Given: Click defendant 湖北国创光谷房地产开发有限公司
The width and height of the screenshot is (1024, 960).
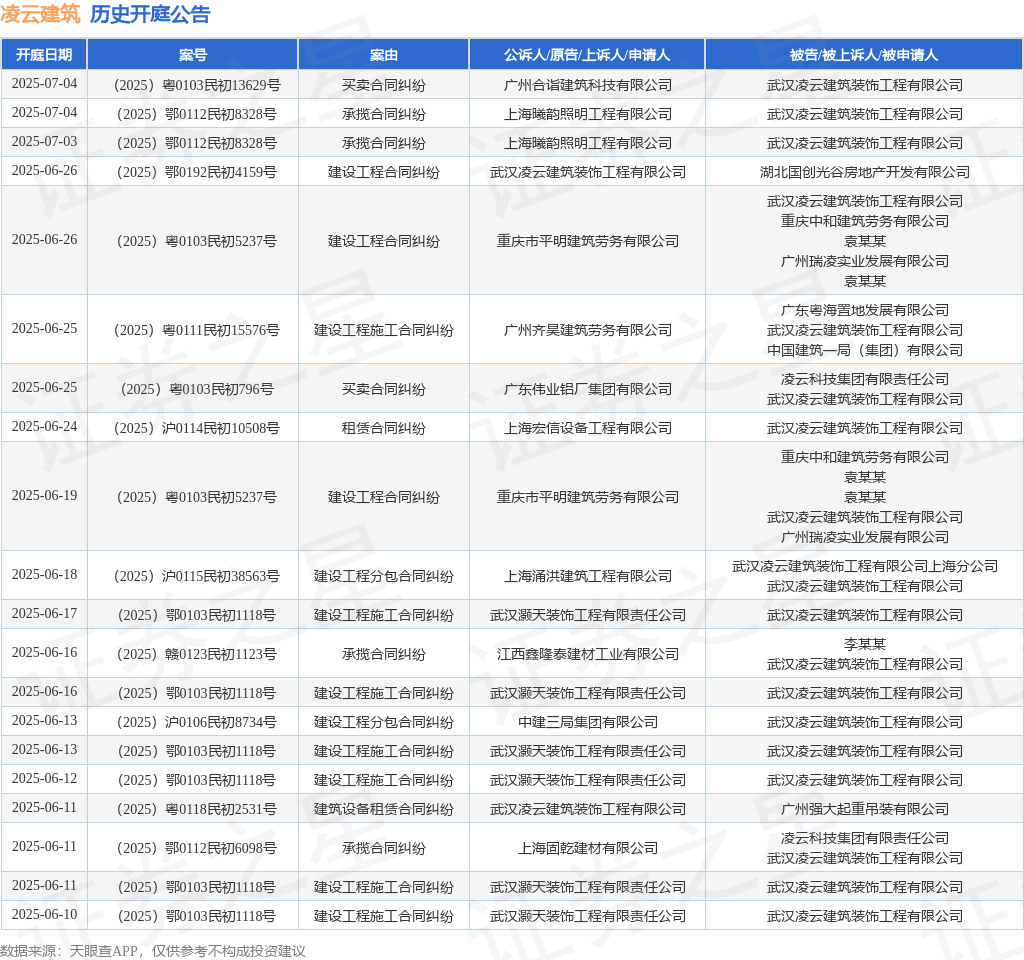Looking at the screenshot, I should coord(865,172).
